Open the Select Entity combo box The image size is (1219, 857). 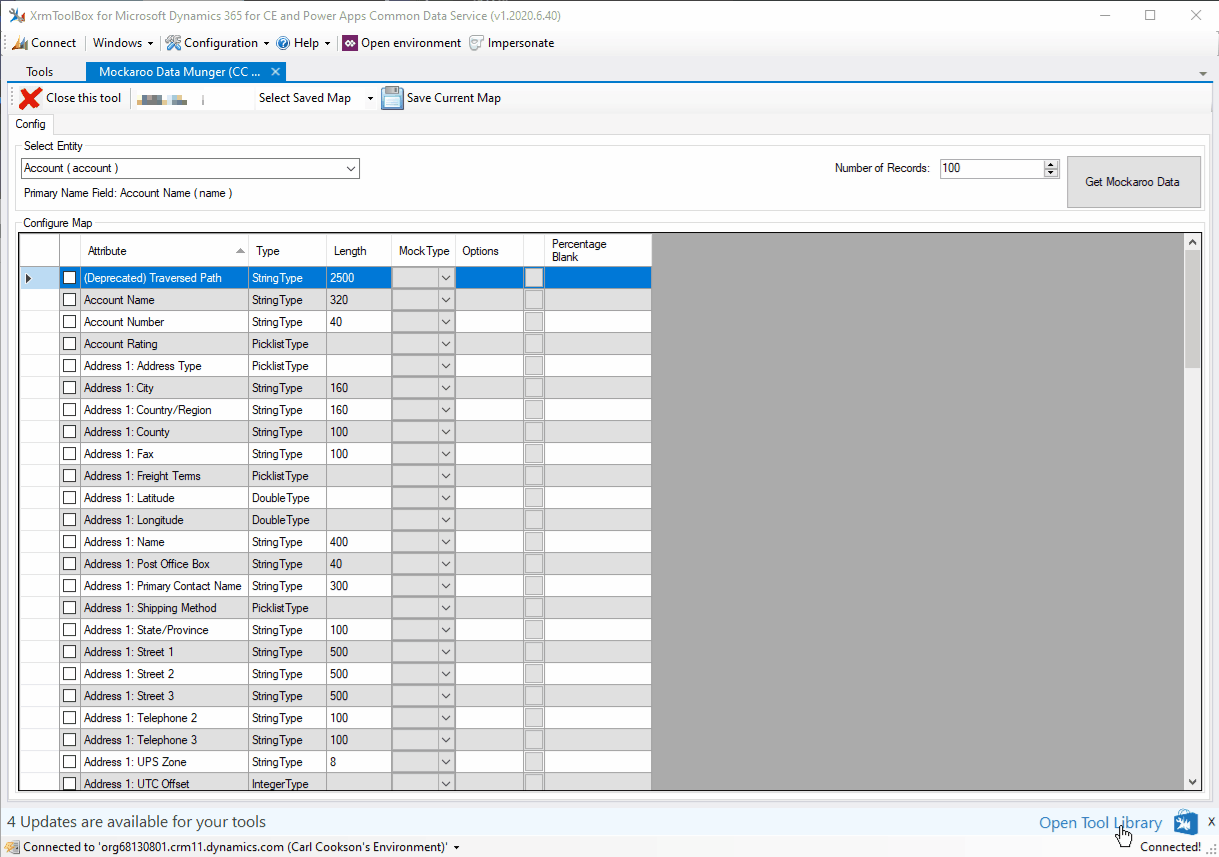point(190,169)
